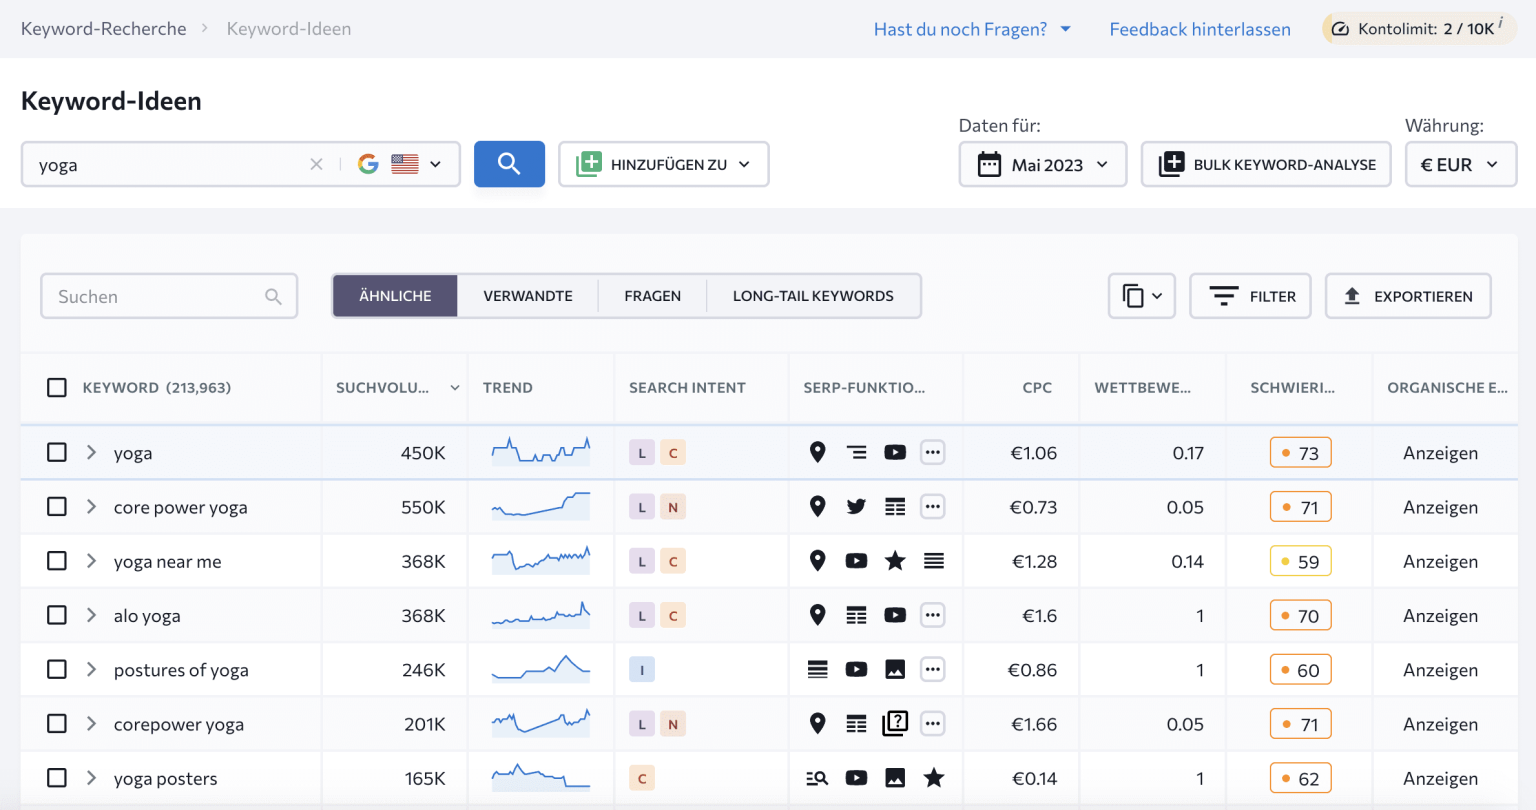Select all keywords with header checkbox

[x=57, y=388]
